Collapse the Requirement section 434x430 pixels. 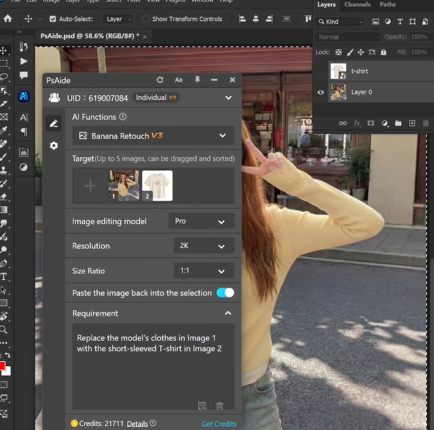(x=228, y=313)
